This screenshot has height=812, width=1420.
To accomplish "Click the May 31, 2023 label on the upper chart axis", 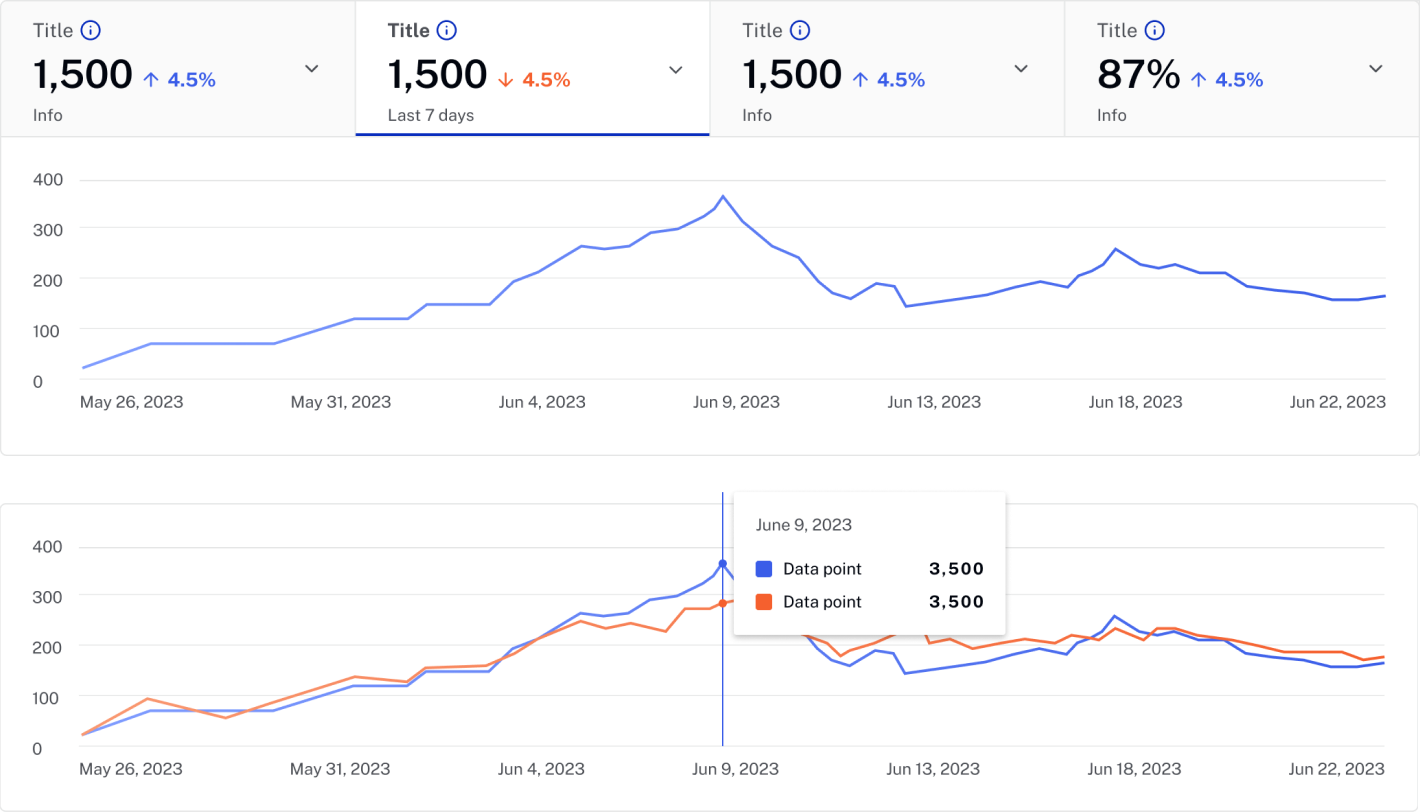I will (x=341, y=402).
